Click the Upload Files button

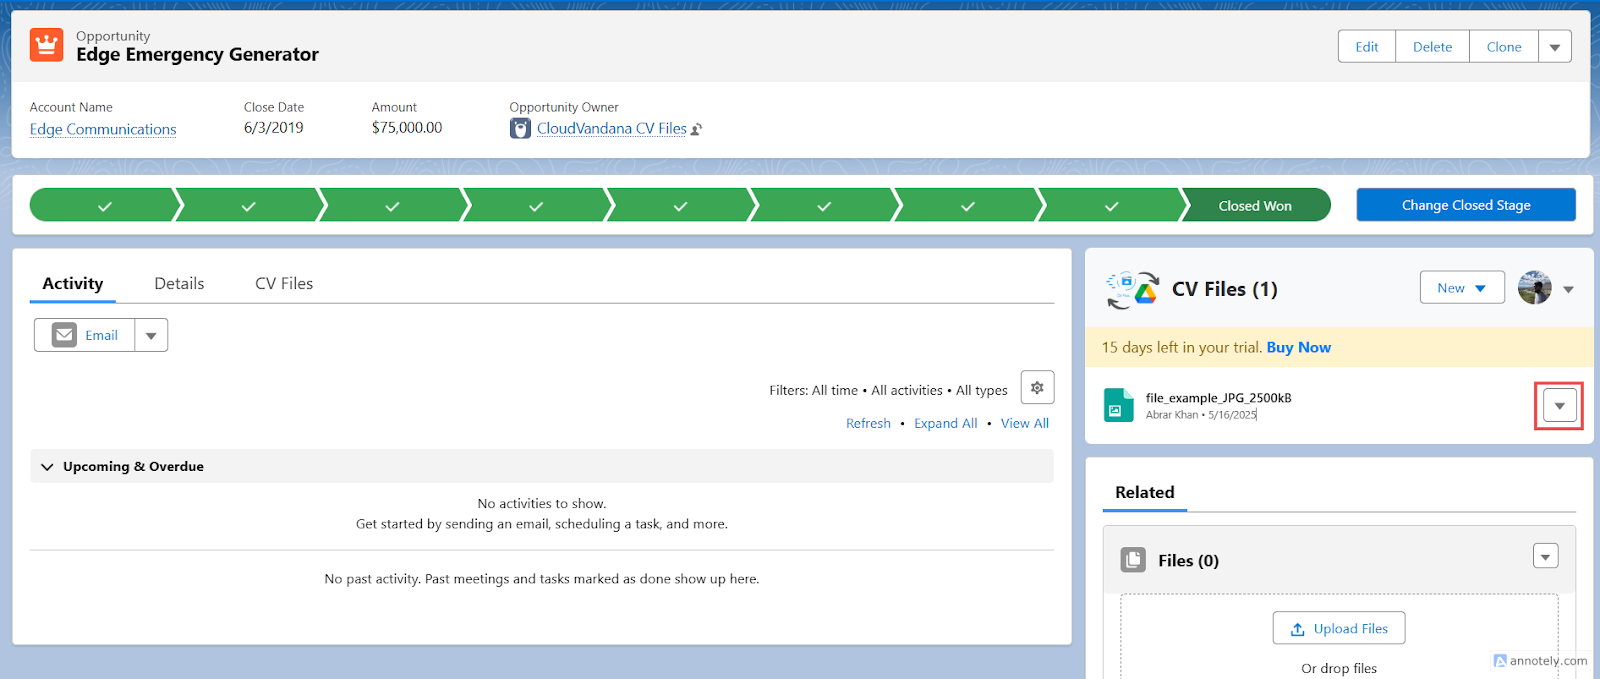[x=1339, y=628]
